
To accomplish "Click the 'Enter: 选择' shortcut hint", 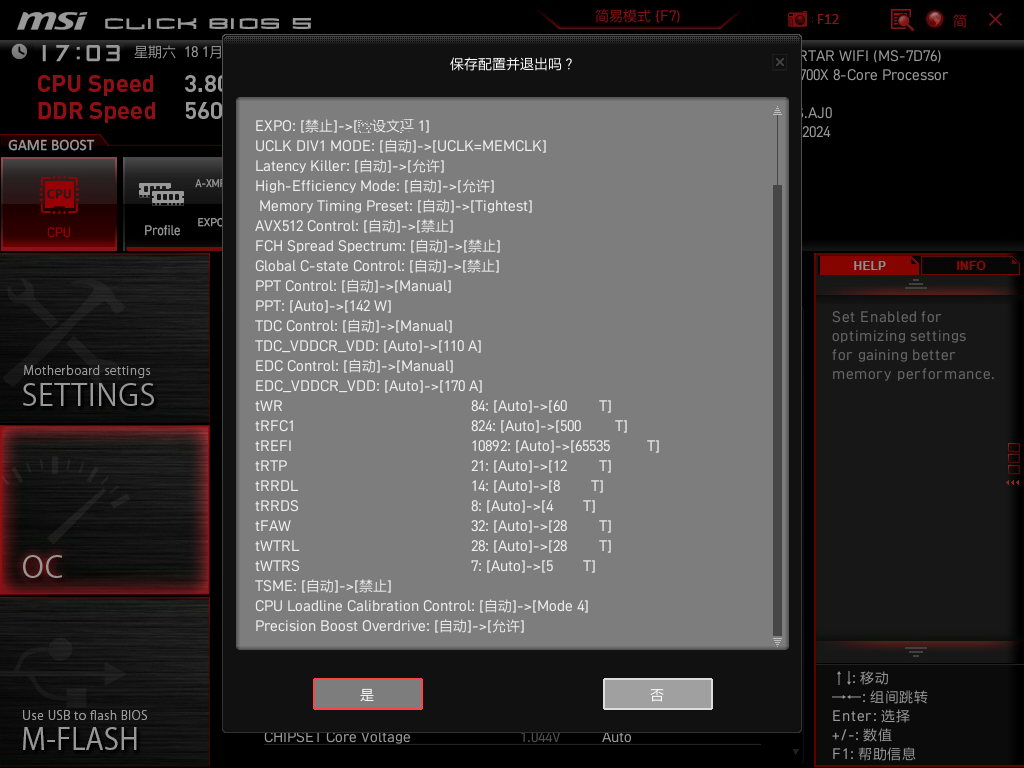I will click(871, 716).
